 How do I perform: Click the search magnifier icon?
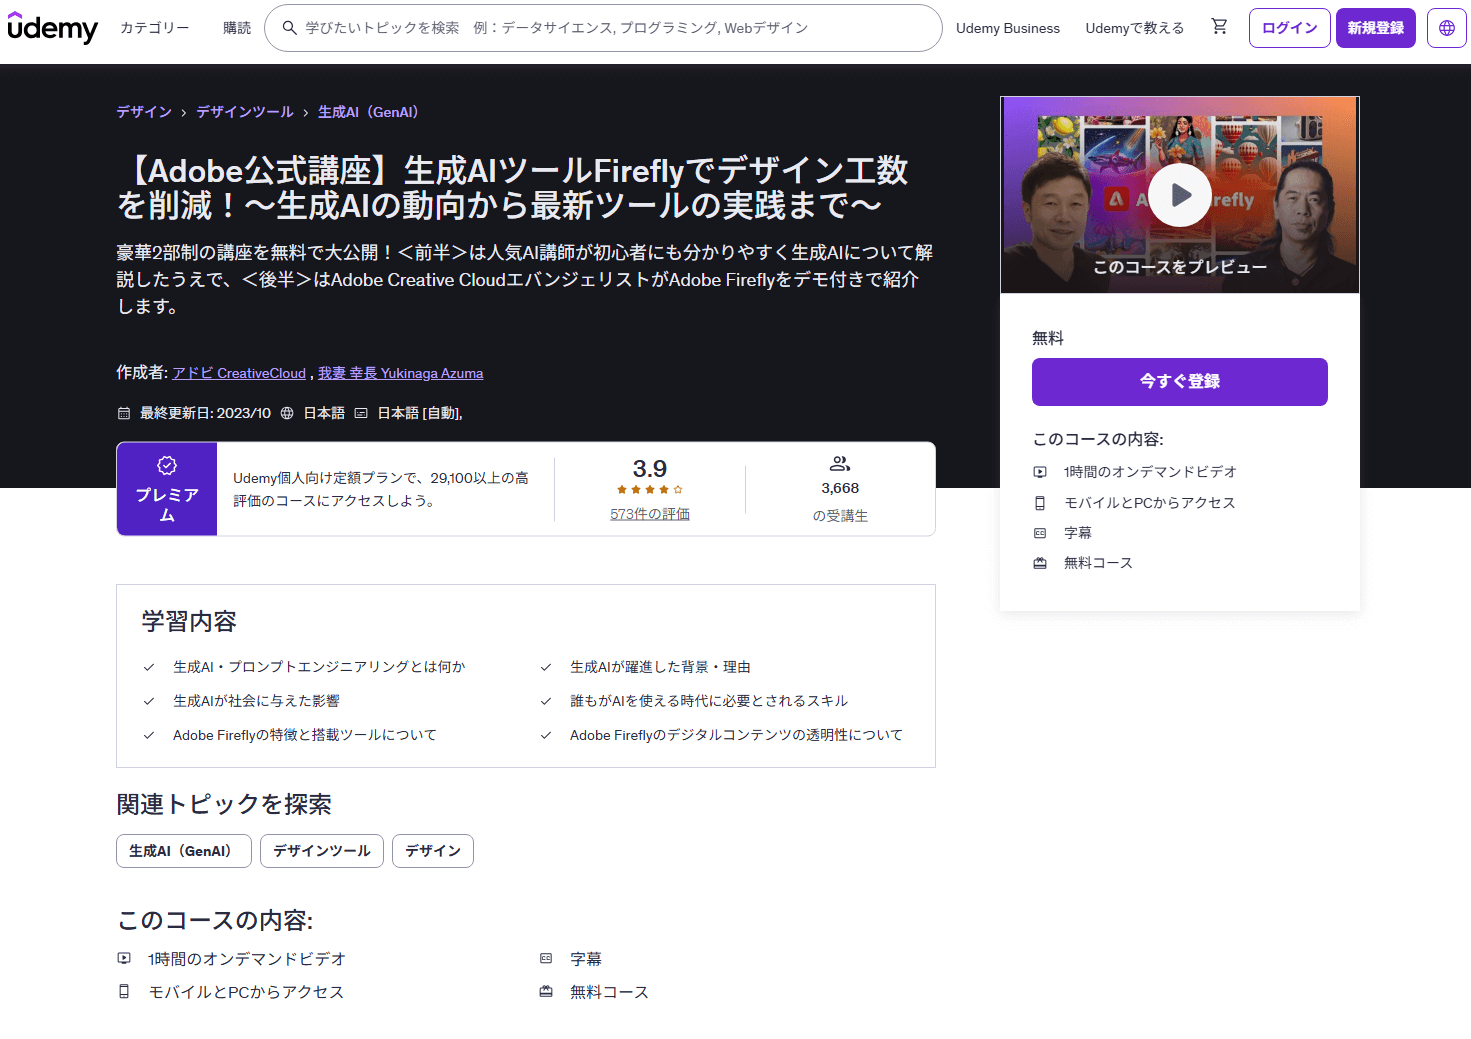click(289, 28)
